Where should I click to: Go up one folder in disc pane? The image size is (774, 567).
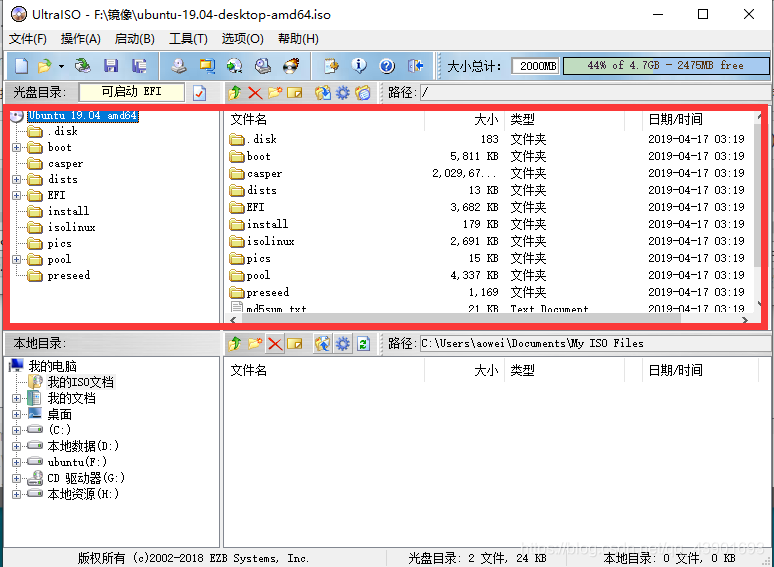tap(235, 93)
